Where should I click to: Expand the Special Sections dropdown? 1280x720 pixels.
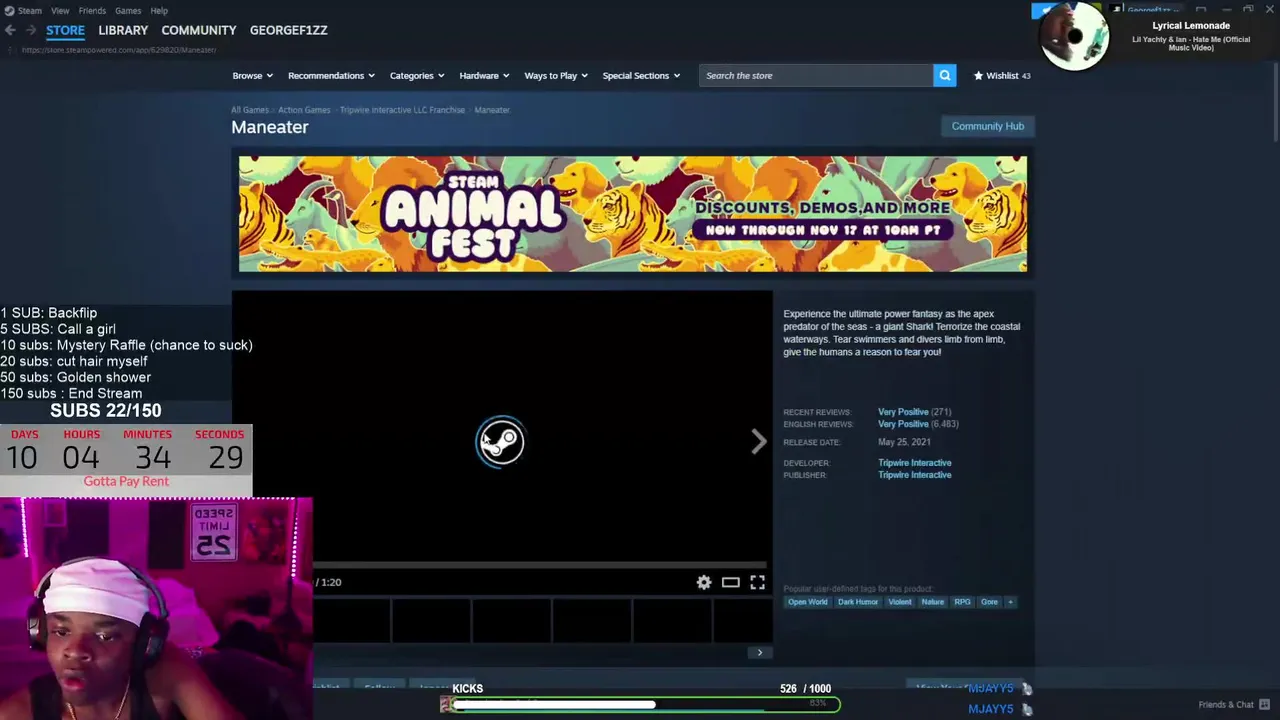[641, 75]
